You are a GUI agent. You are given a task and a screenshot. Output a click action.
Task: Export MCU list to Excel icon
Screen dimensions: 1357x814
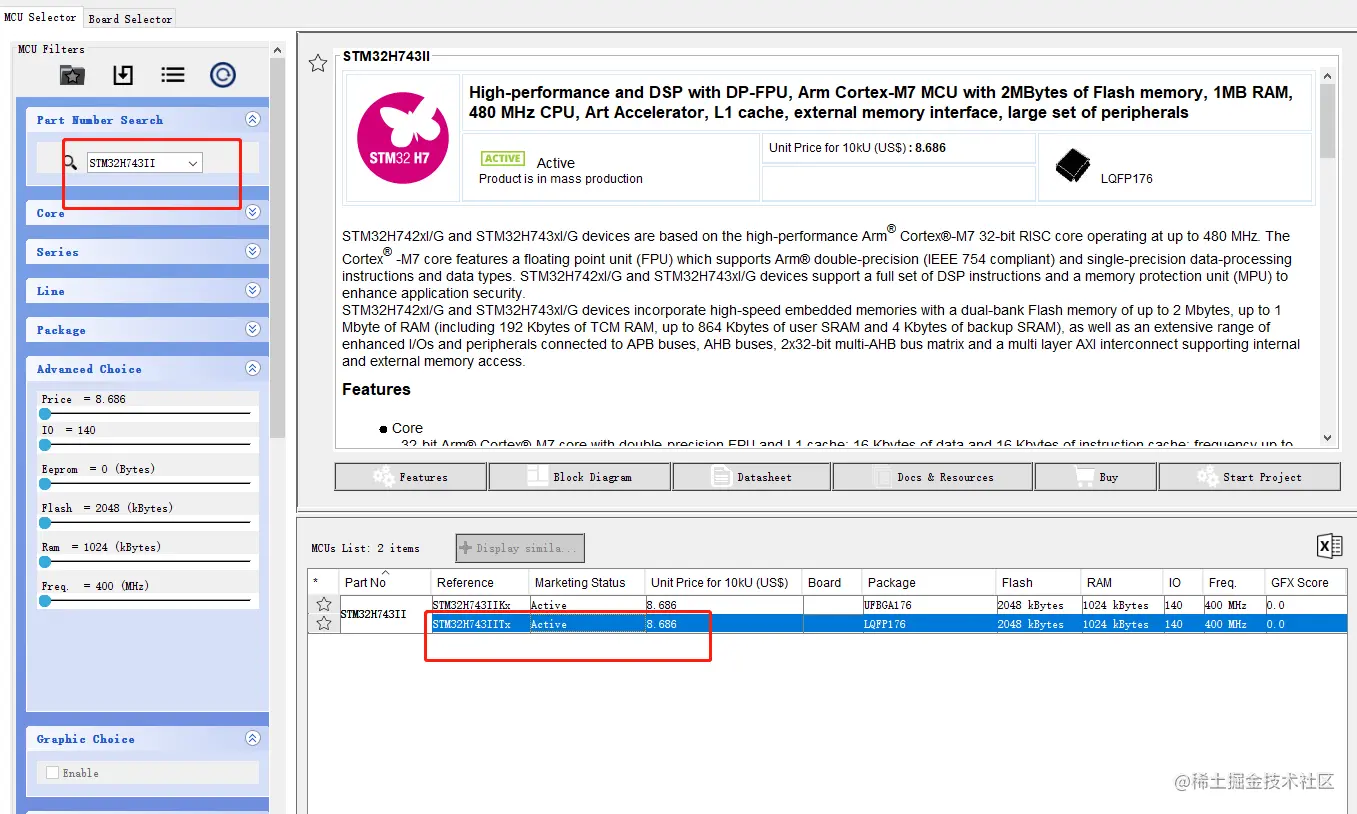tap(1329, 546)
